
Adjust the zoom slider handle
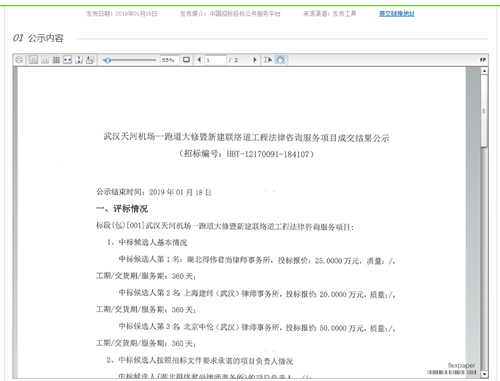[x=107, y=60]
